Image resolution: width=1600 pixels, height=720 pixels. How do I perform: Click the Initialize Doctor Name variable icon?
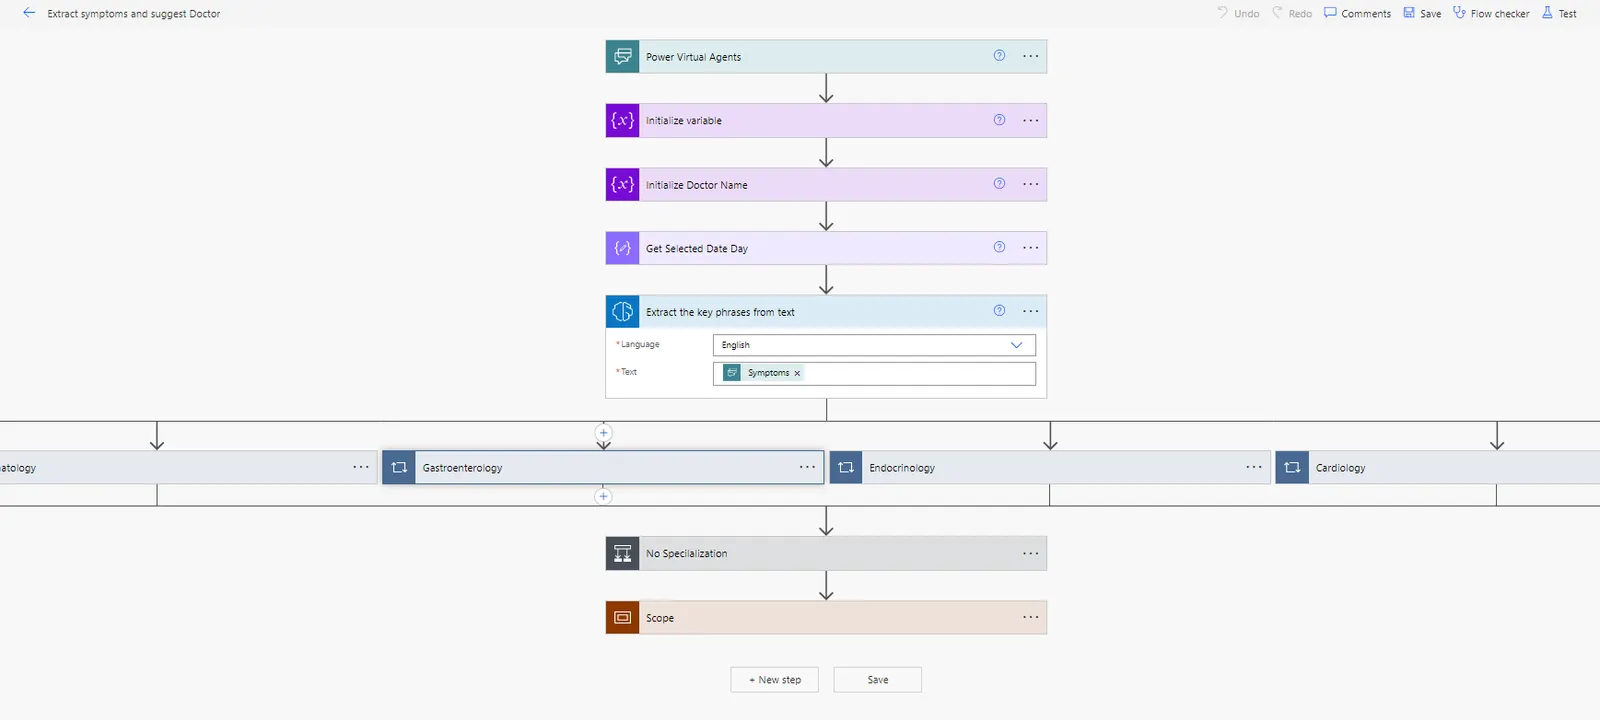(622, 185)
